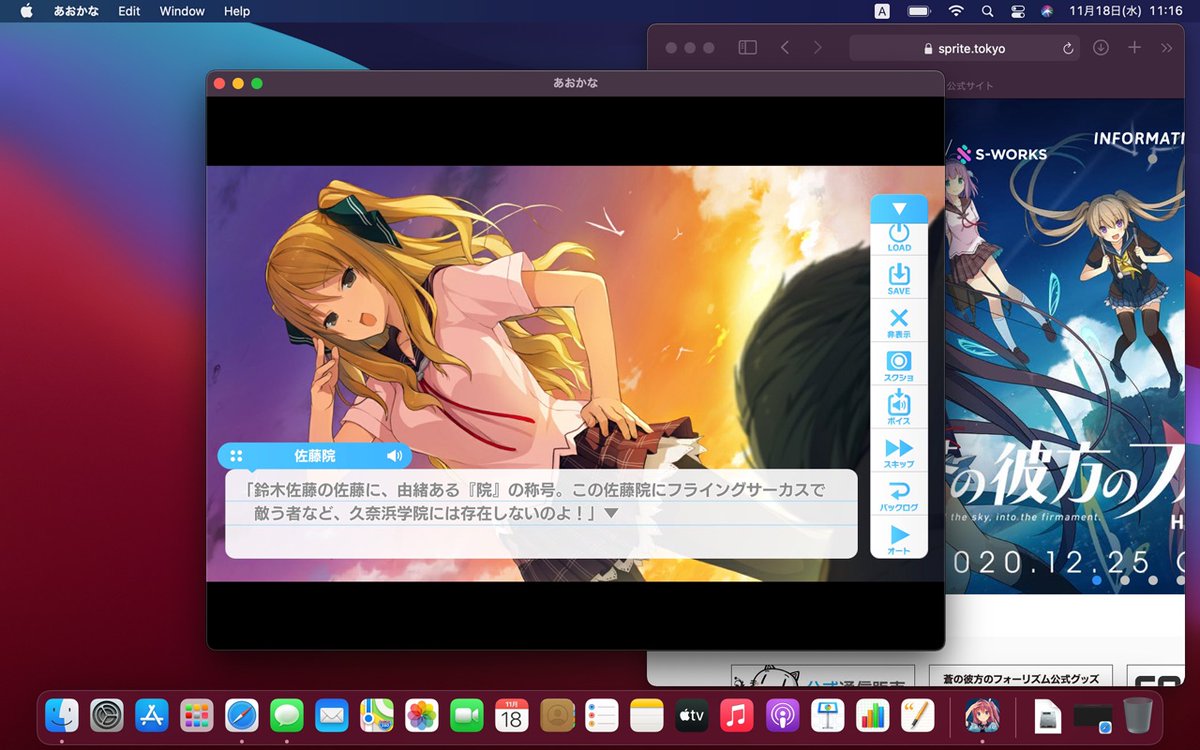The image size is (1200, 750).
Task: Click the dotted grip on name tag
Action: tap(236, 456)
